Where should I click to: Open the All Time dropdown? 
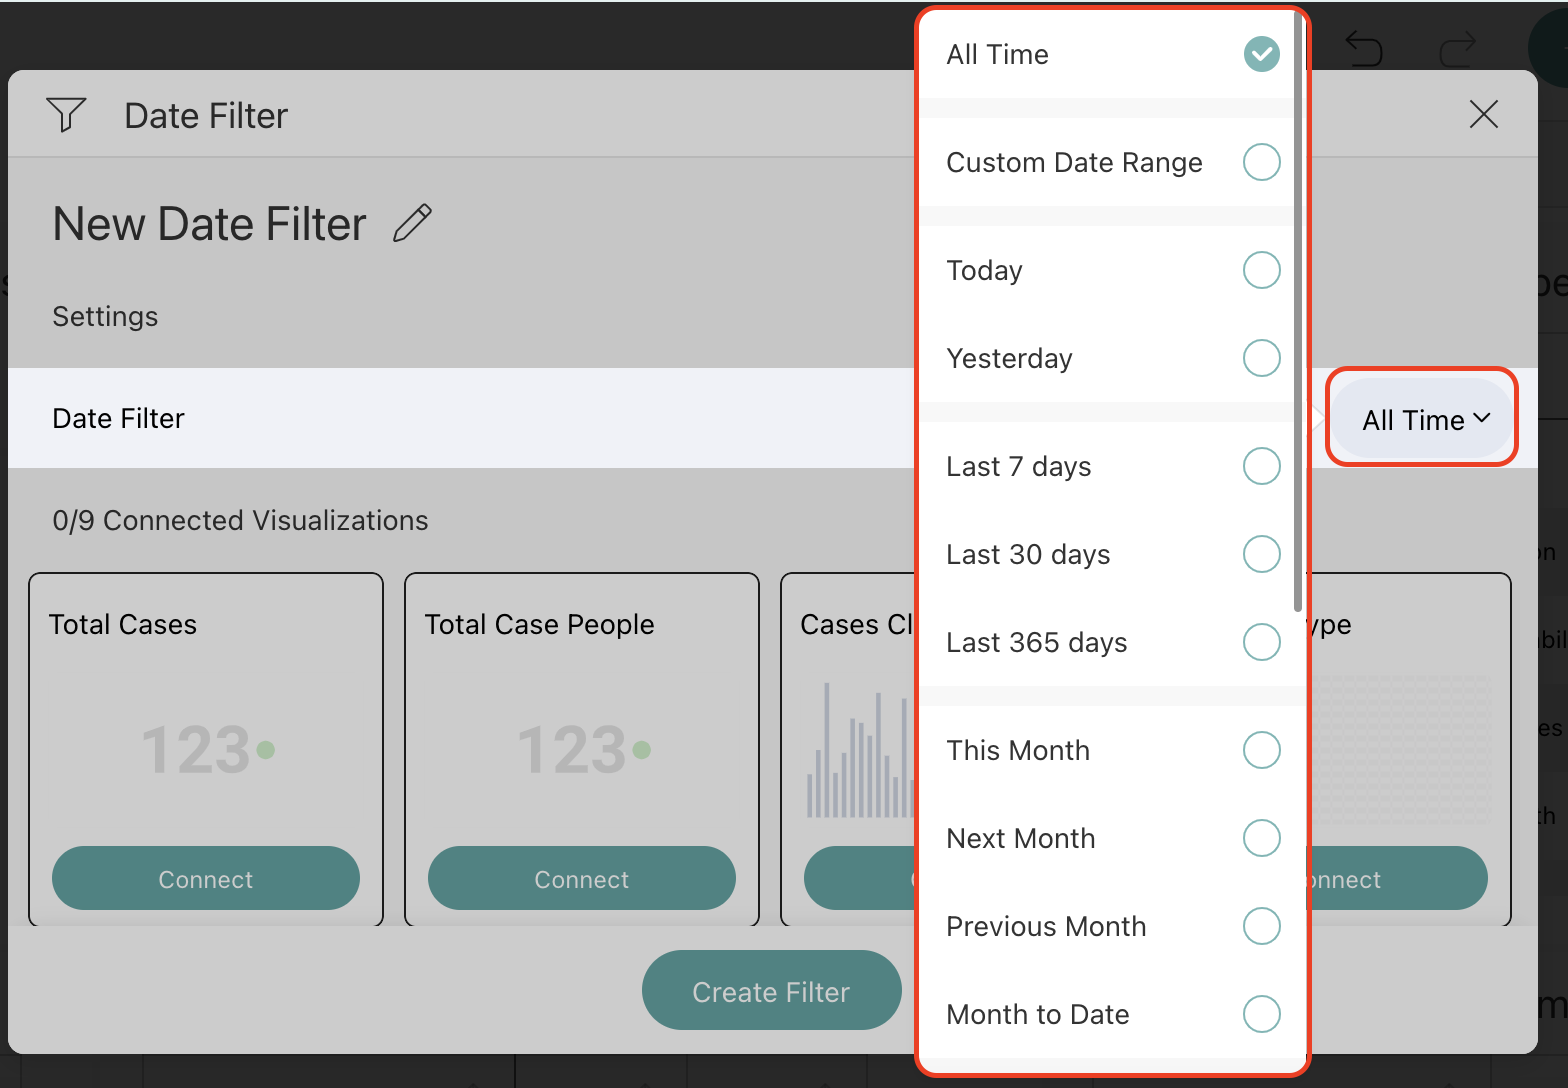click(1424, 420)
